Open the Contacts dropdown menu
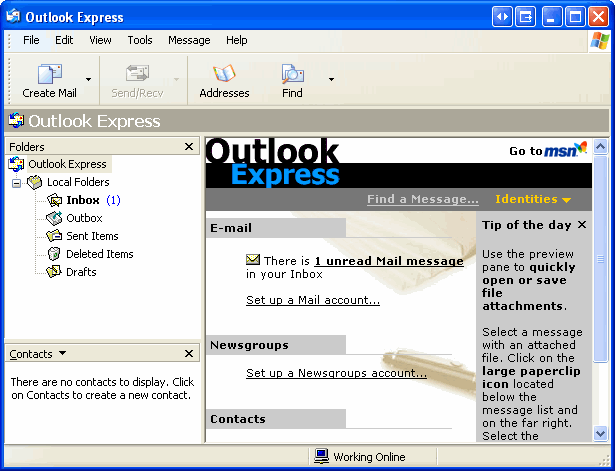The width and height of the screenshot is (616, 472). click(x=62, y=353)
